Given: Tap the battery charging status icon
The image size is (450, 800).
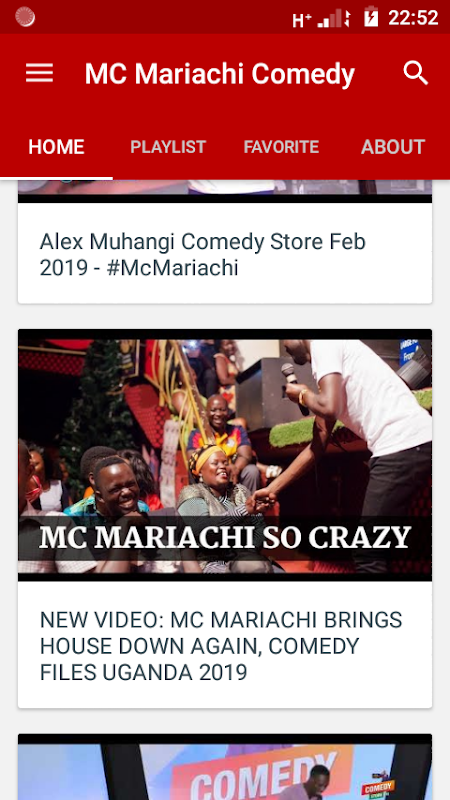Looking at the screenshot, I should (371, 17).
